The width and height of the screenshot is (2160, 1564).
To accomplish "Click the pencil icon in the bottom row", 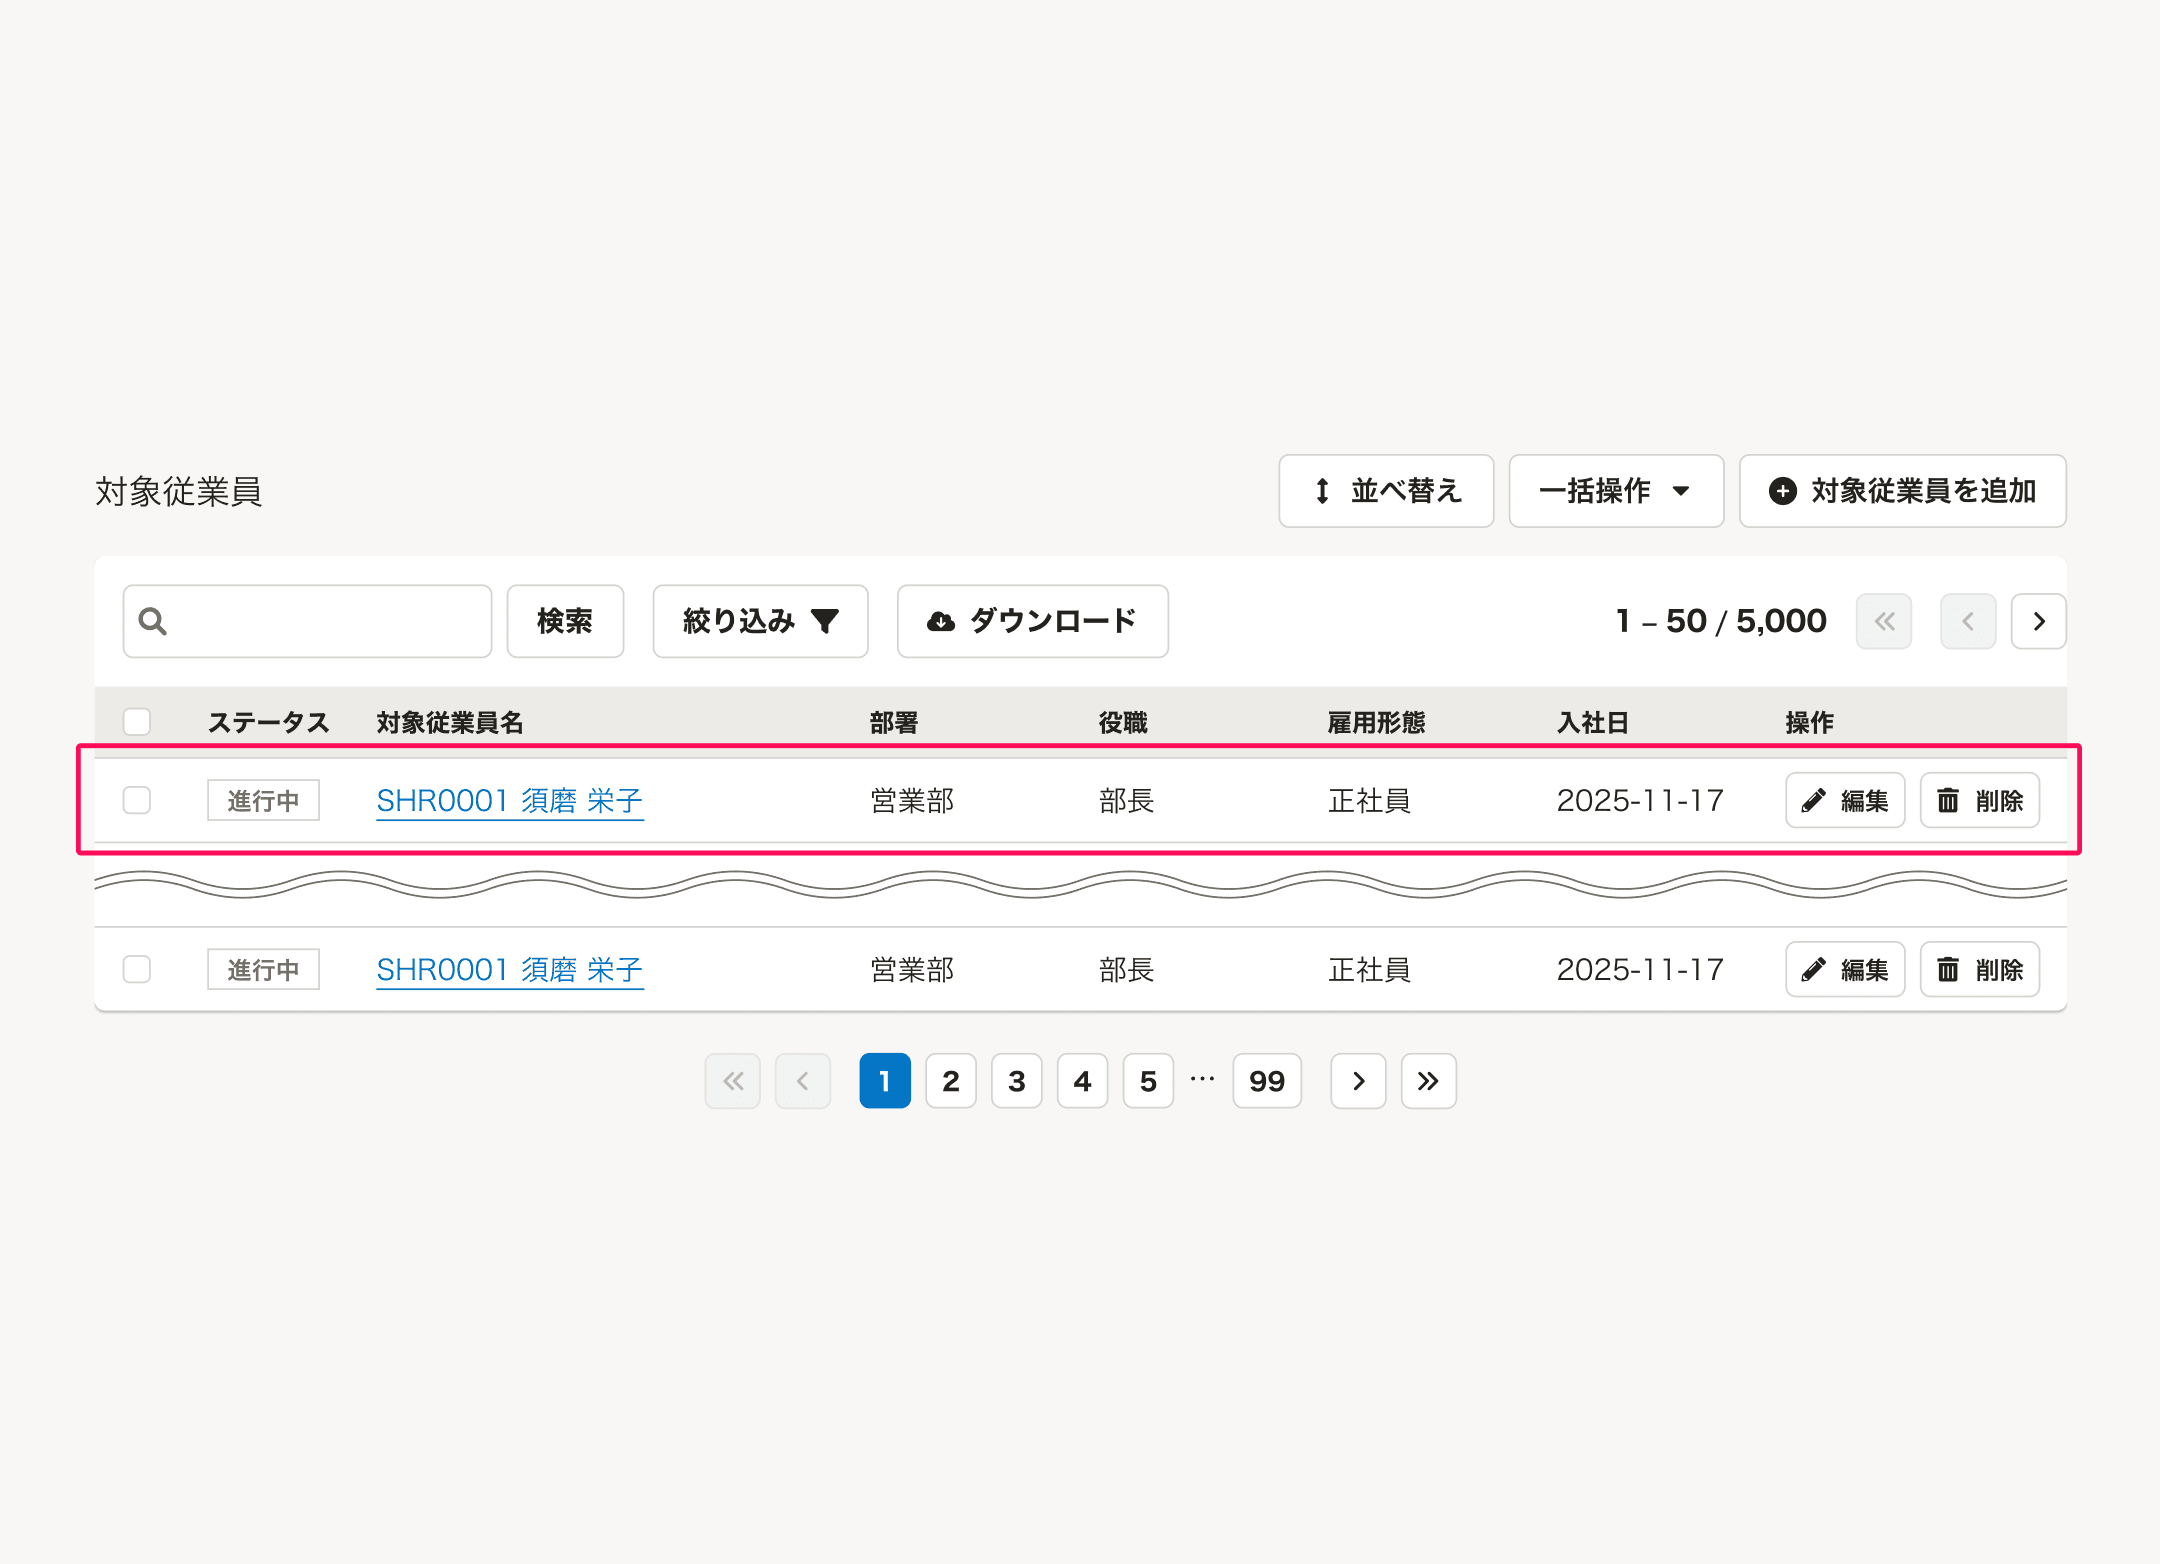I will pos(1813,969).
